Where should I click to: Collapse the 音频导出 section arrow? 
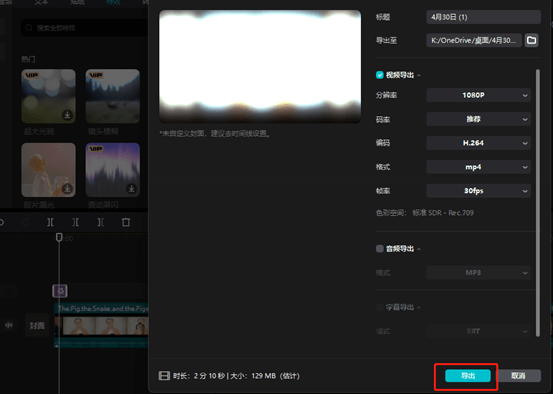click(419, 249)
